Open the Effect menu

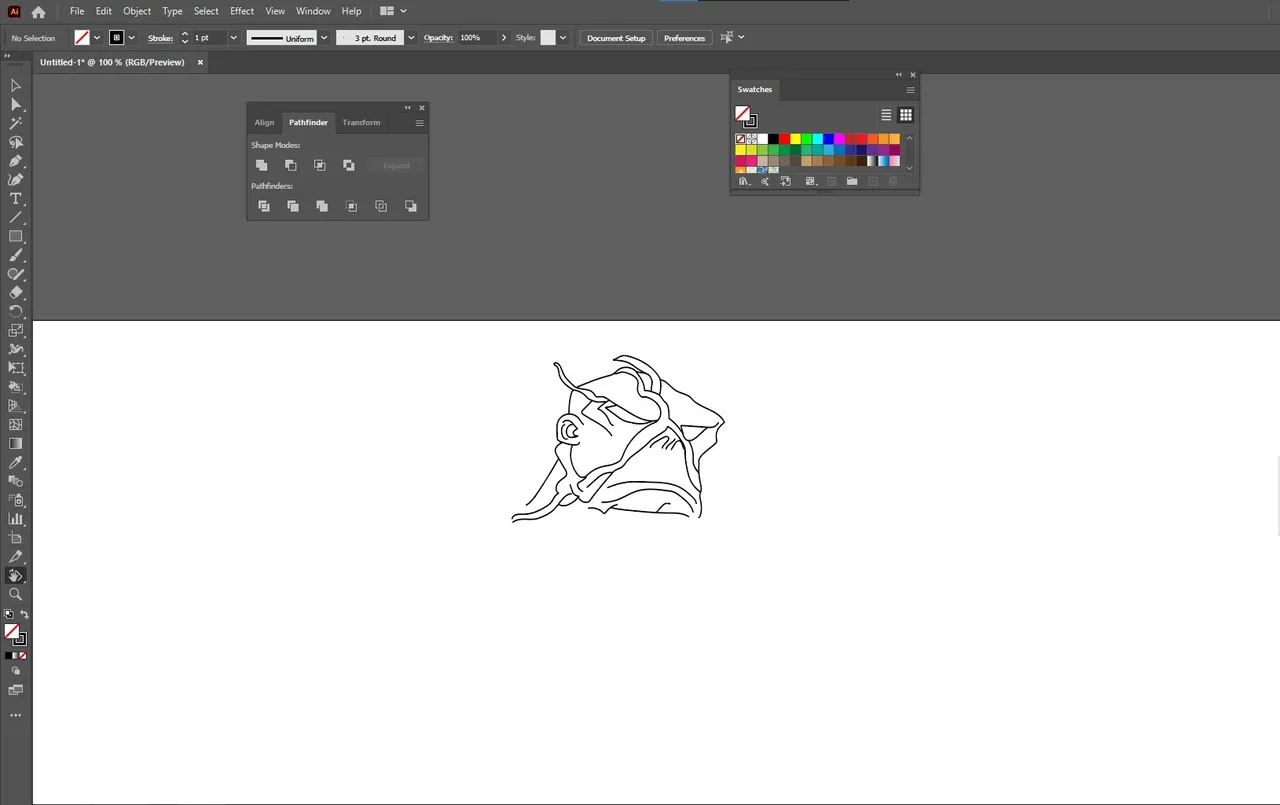242,11
